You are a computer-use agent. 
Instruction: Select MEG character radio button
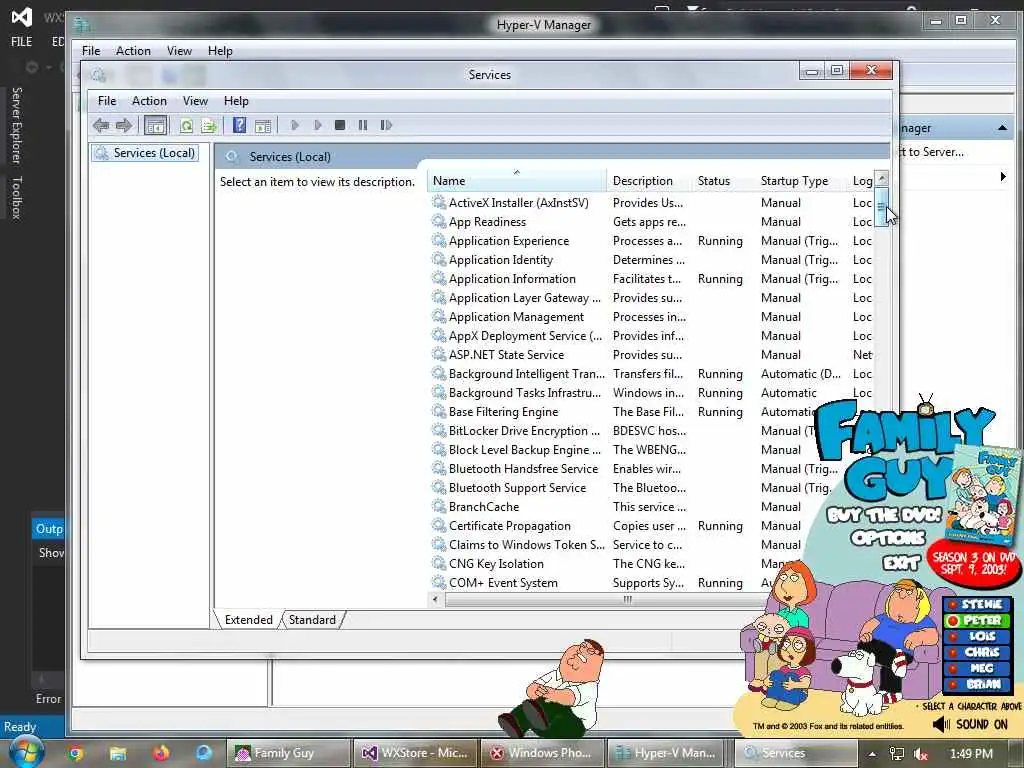(x=953, y=668)
